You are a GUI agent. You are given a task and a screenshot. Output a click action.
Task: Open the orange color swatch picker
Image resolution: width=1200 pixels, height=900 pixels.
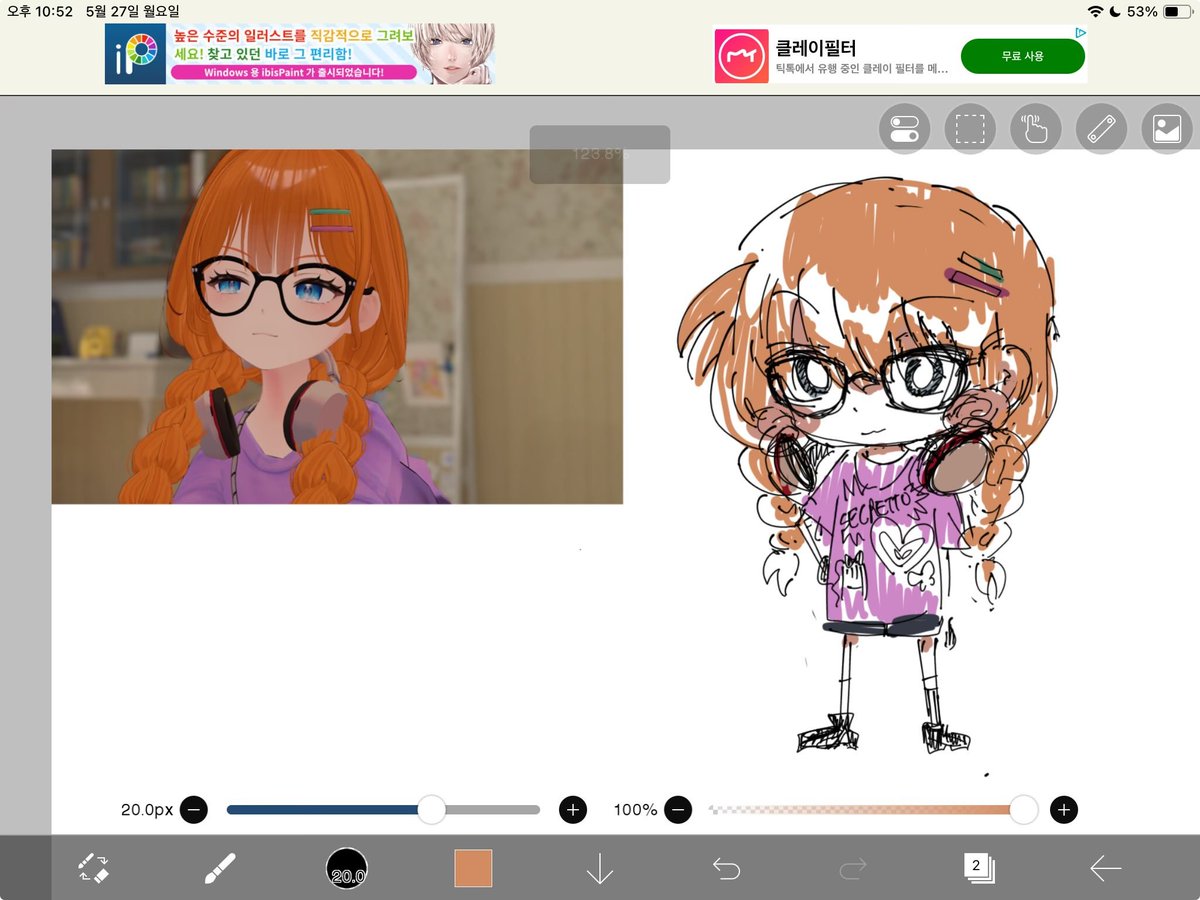473,868
